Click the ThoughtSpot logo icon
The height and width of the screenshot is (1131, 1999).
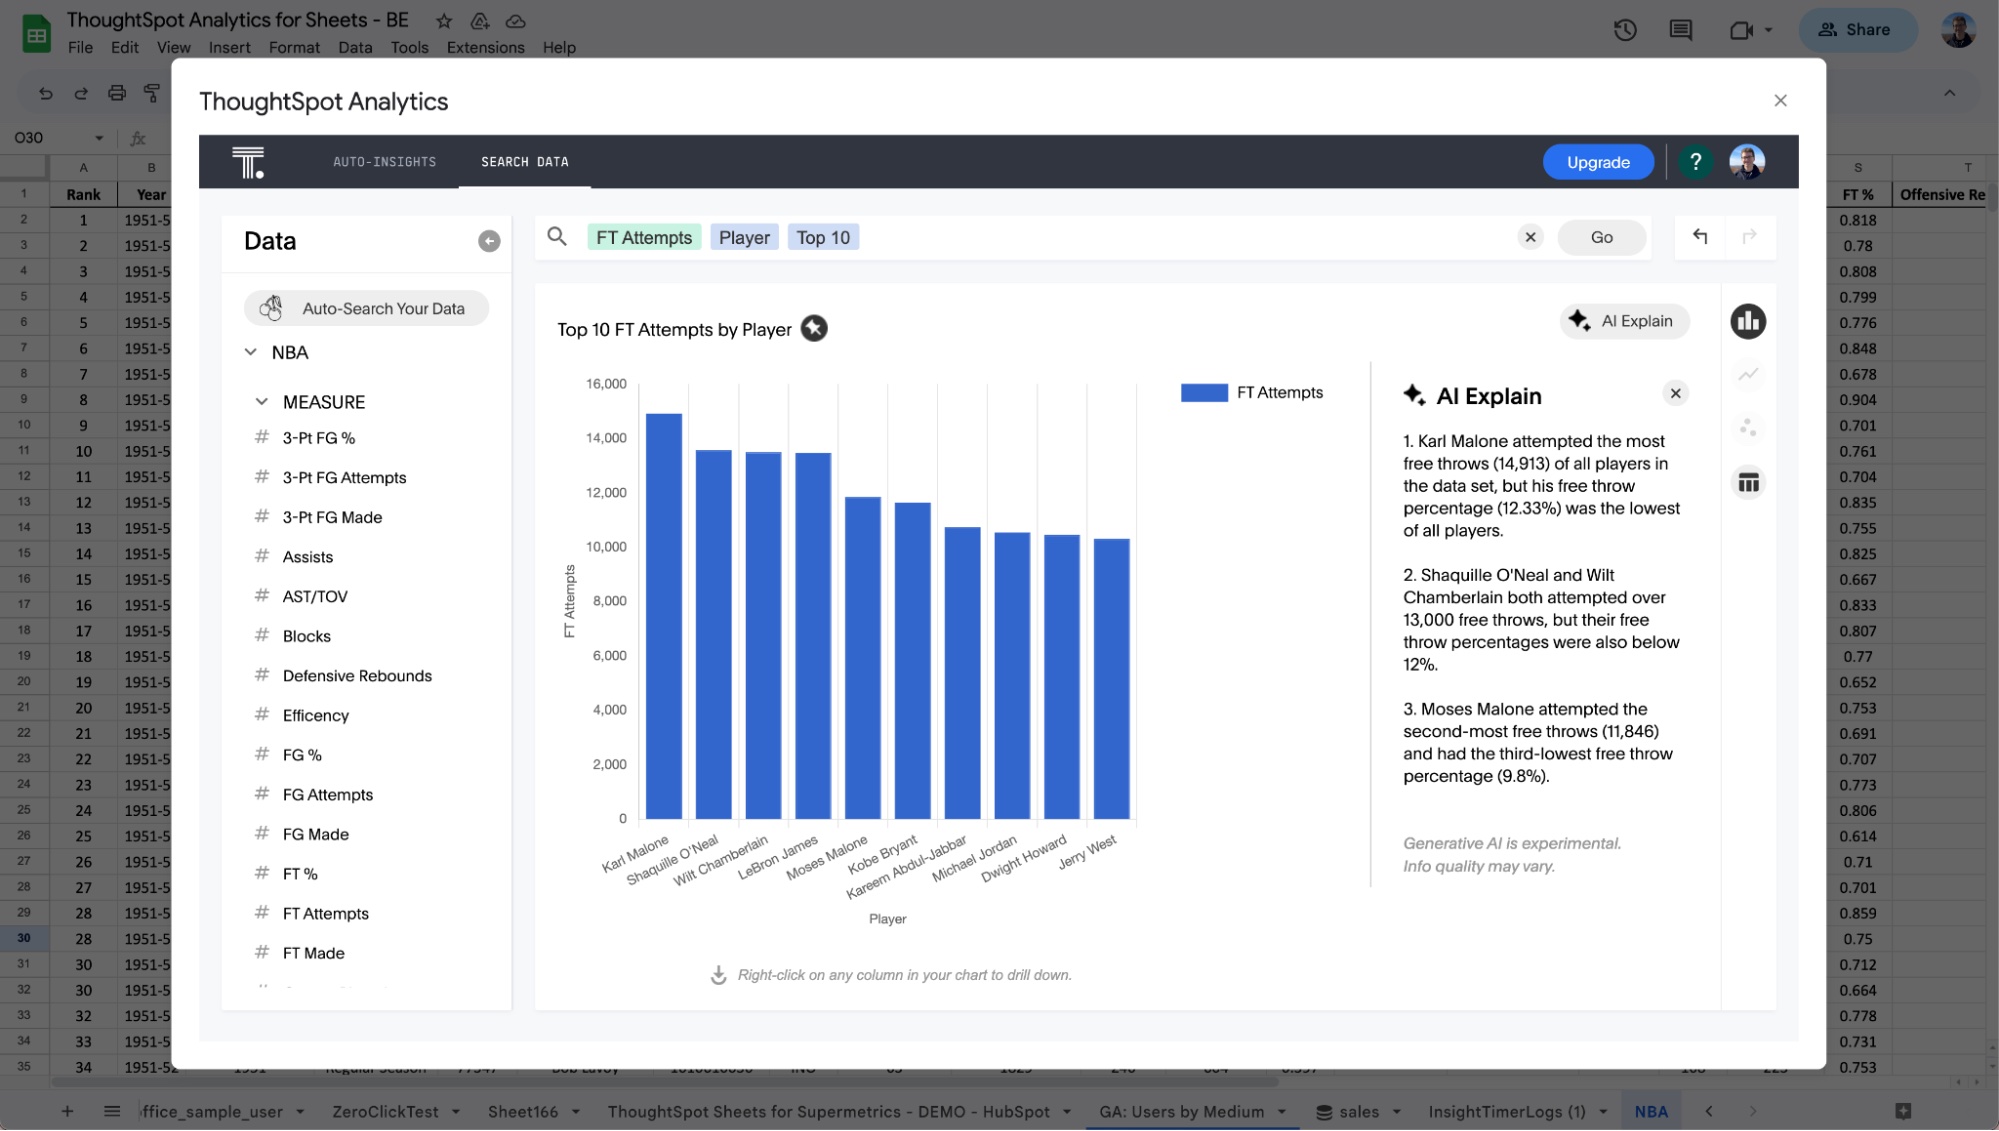(248, 162)
